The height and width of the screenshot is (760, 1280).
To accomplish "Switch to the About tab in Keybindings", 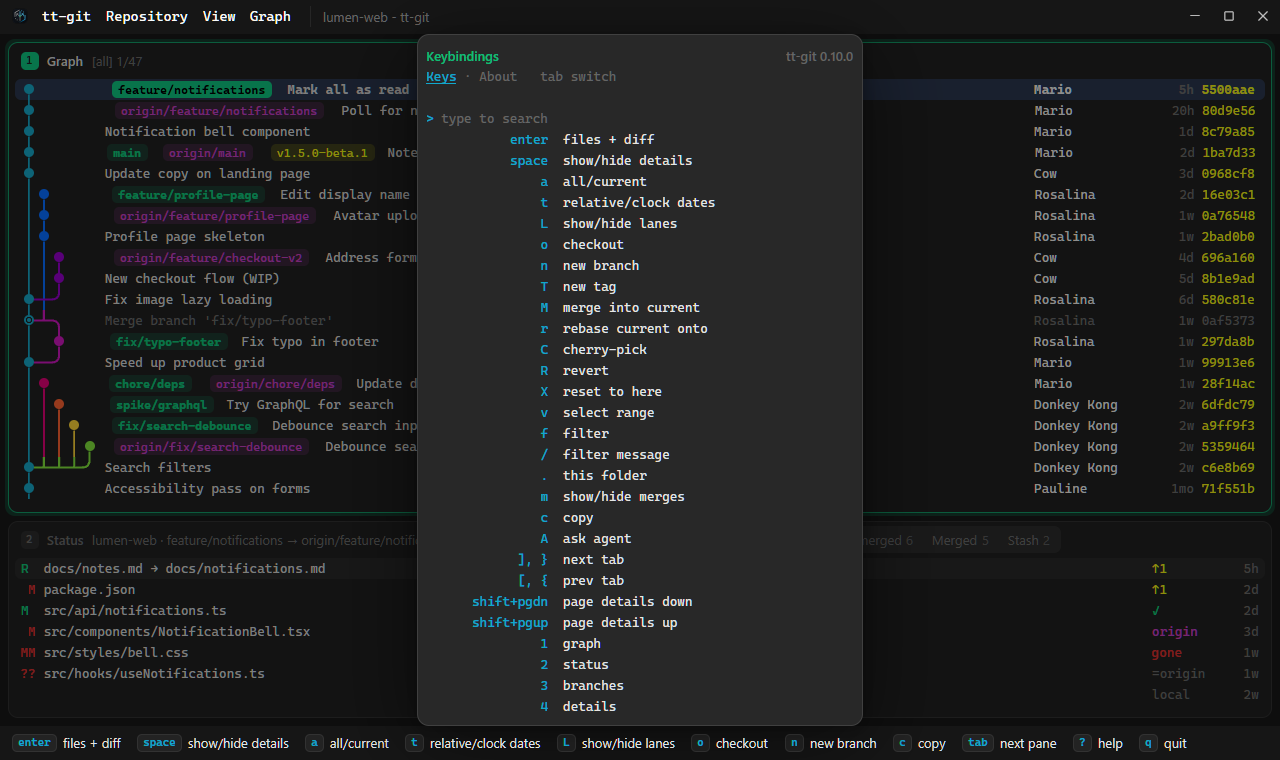I will [x=498, y=77].
